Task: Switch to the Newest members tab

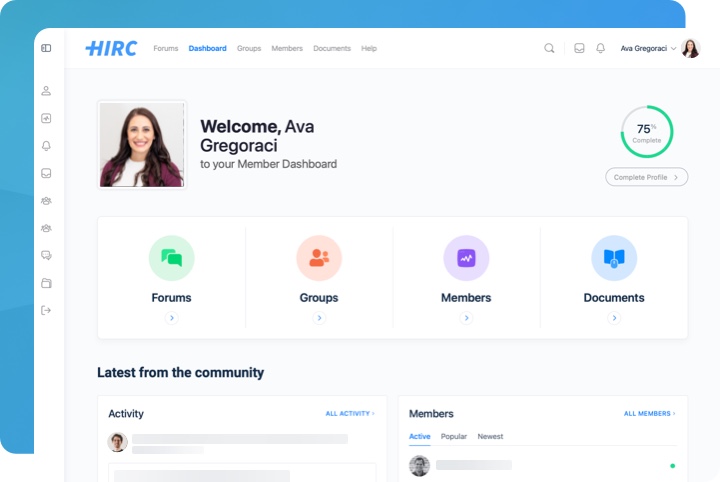Action: point(490,437)
